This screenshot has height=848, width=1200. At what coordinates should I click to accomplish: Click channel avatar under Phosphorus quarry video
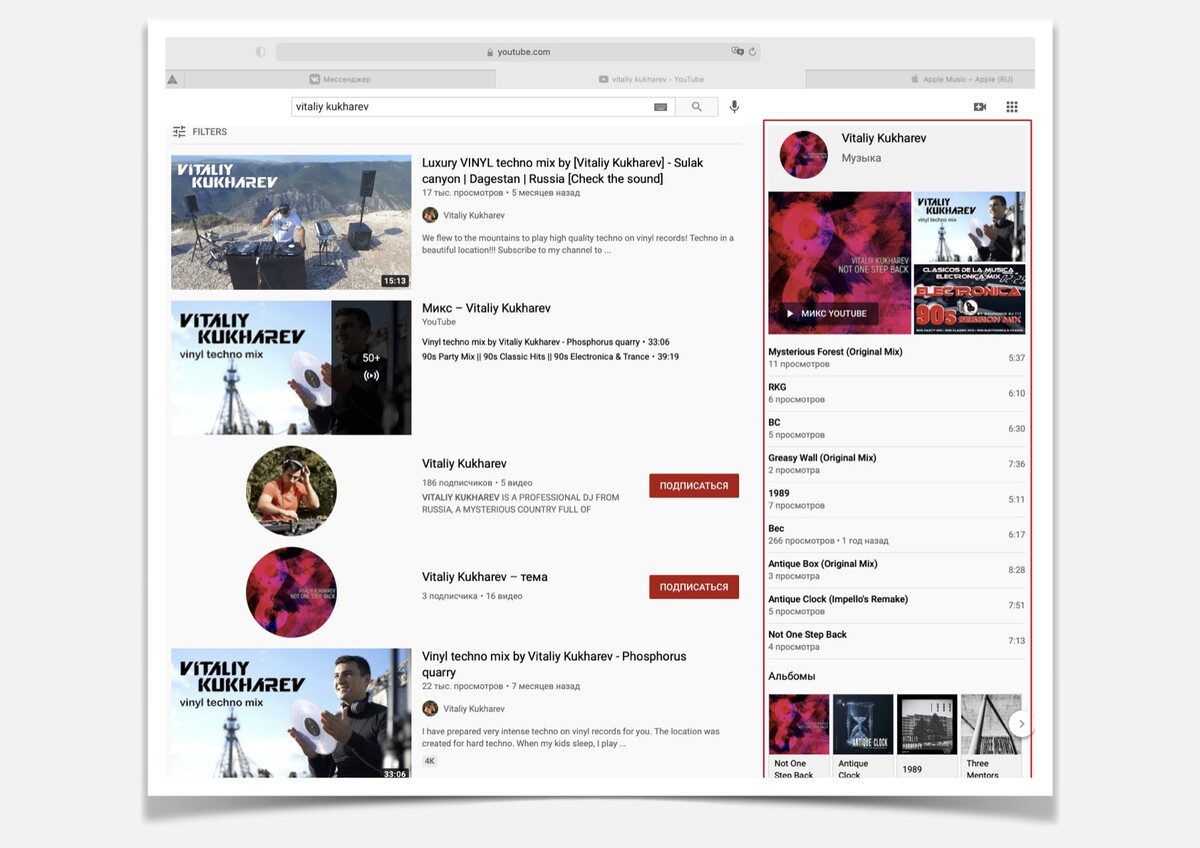point(430,708)
